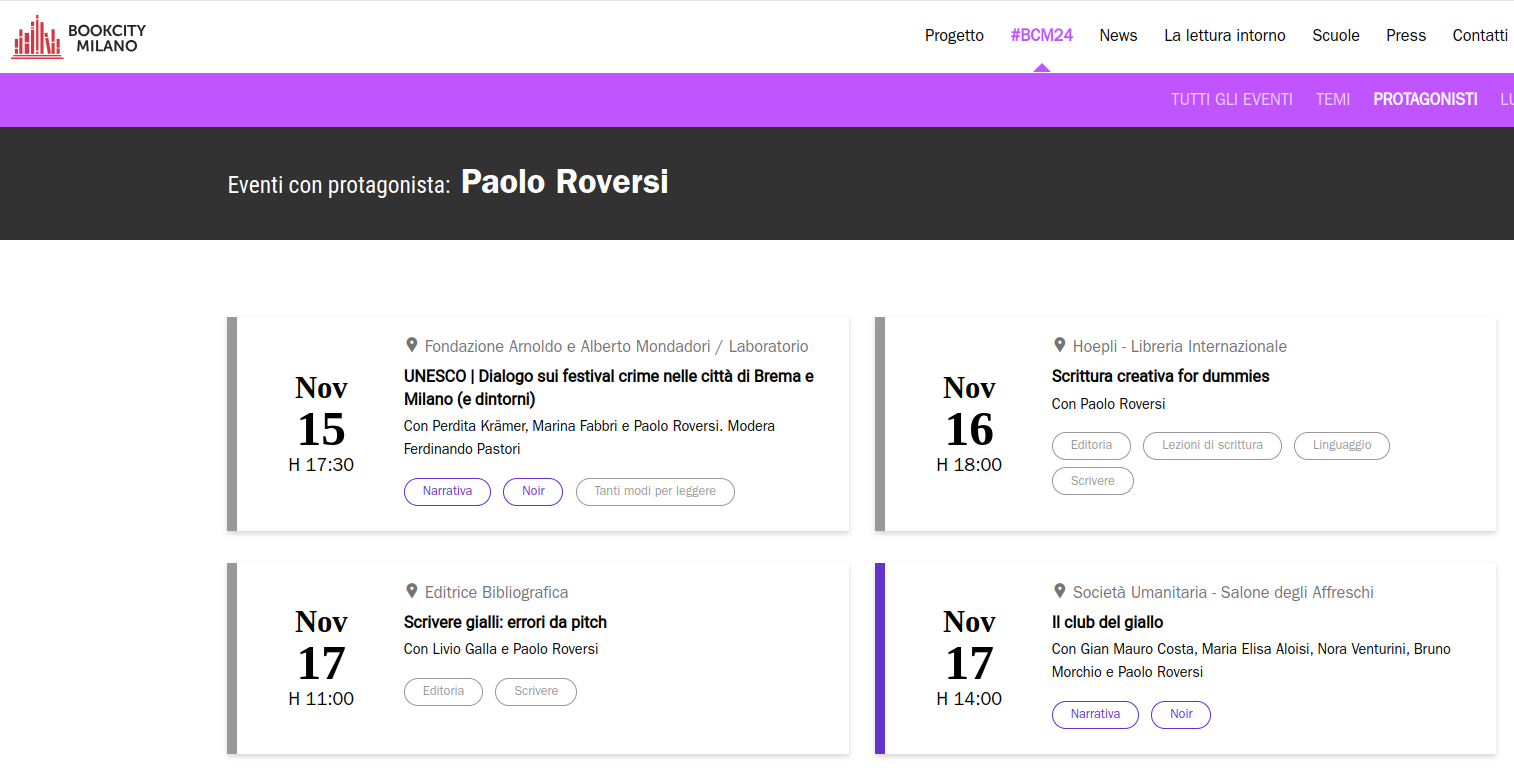The image size is (1514, 773).
Task: Click Editoria tag on Nov 16 event
Action: pyautogui.click(x=1091, y=446)
